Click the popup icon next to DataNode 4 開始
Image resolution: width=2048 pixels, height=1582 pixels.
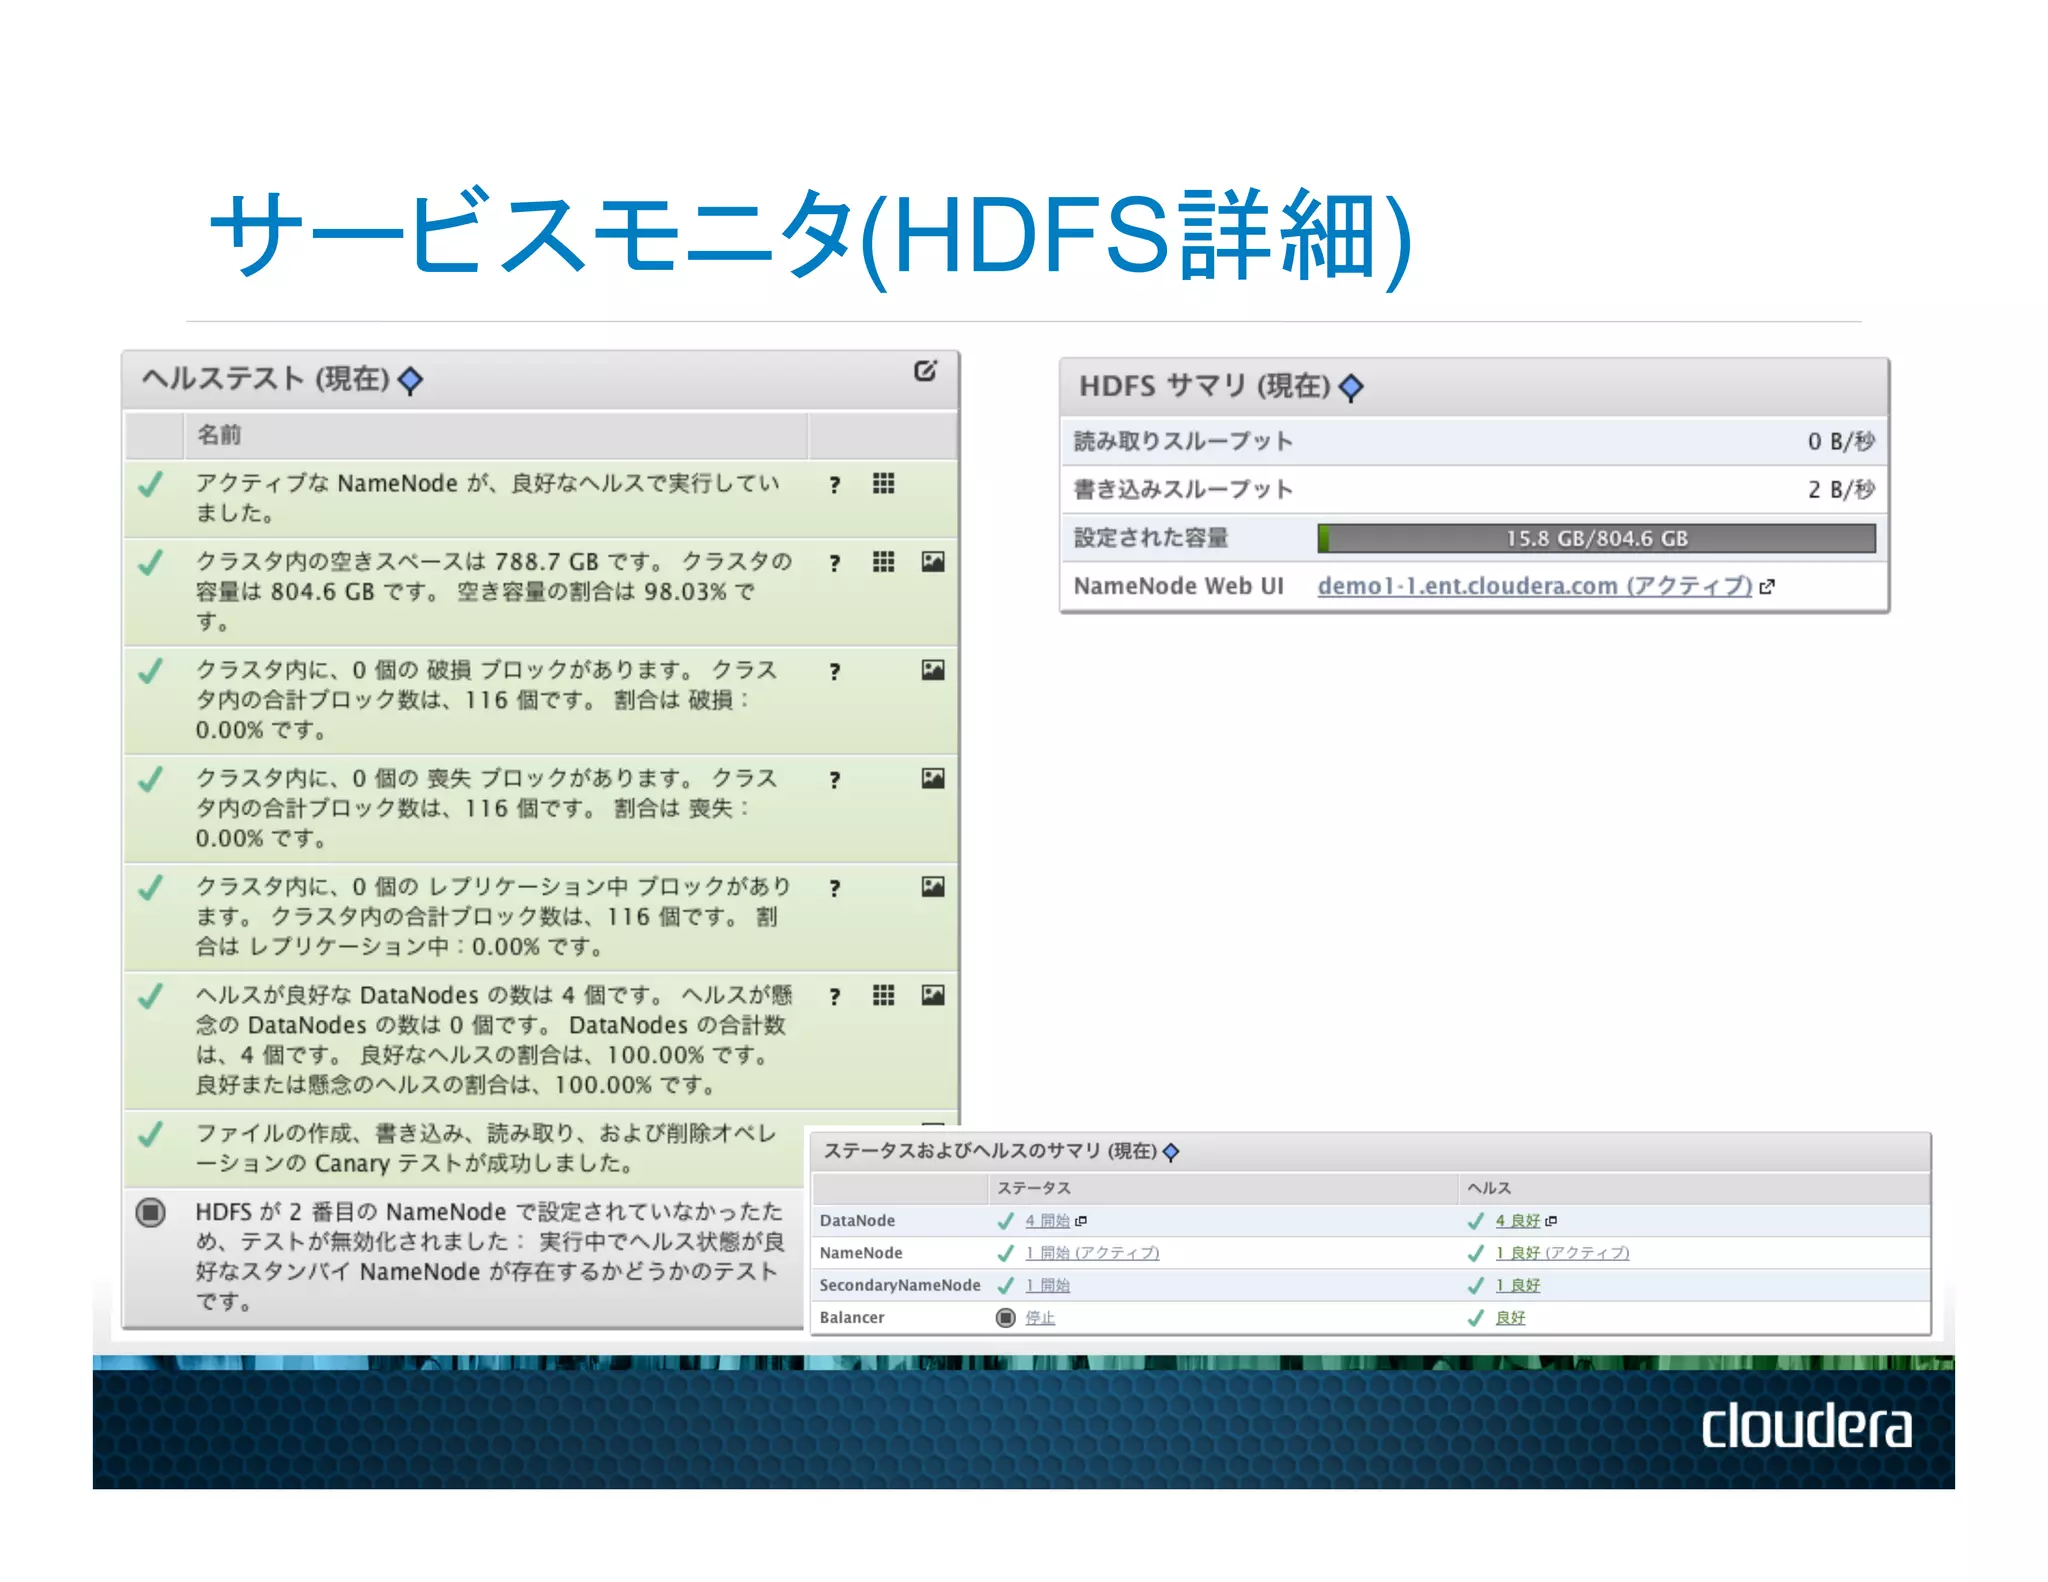click(x=1081, y=1221)
